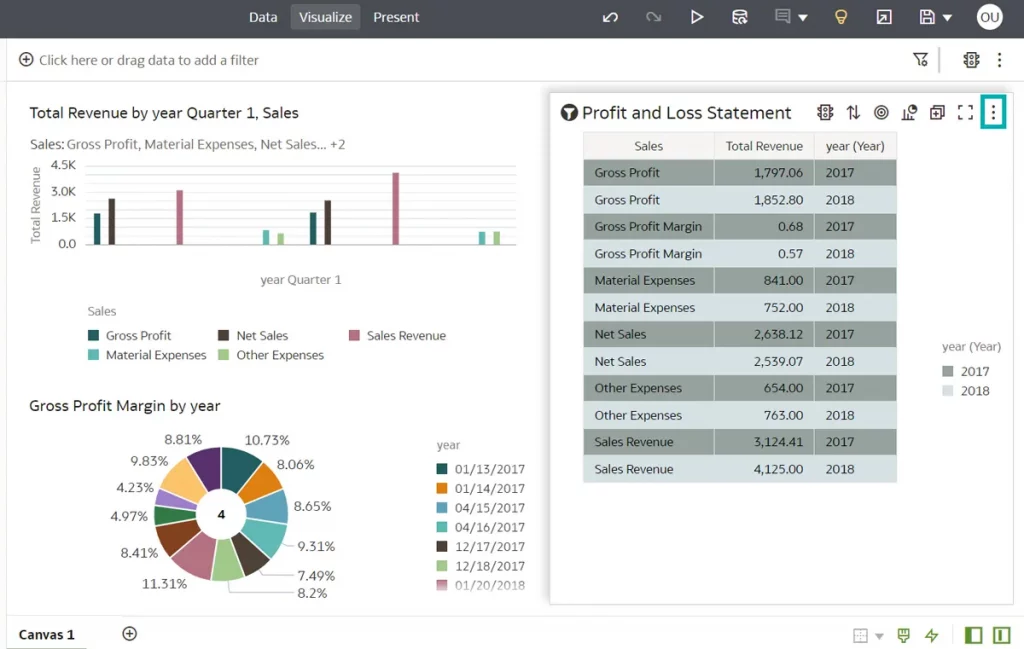Expand the Notes dropdown arrow
Viewport: 1024px width, 649px height.
(803, 18)
